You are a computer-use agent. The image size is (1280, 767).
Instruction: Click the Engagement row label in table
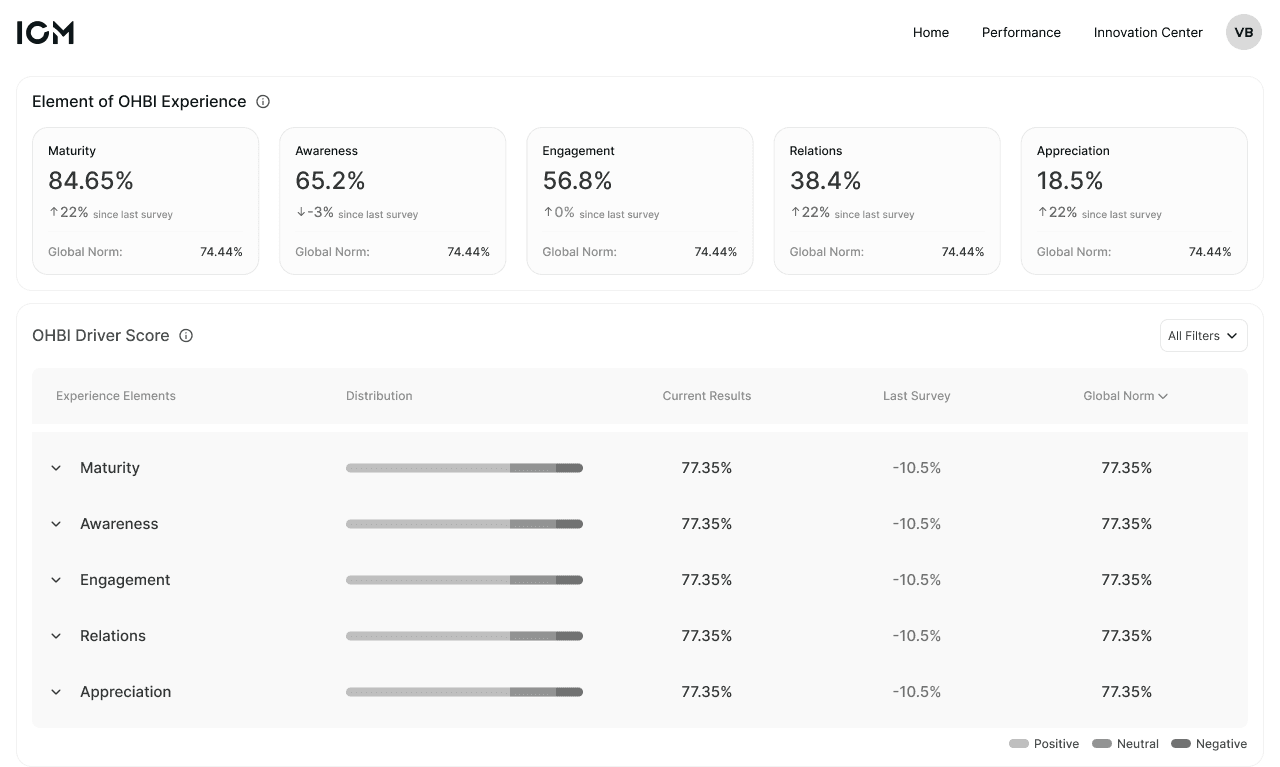125,580
